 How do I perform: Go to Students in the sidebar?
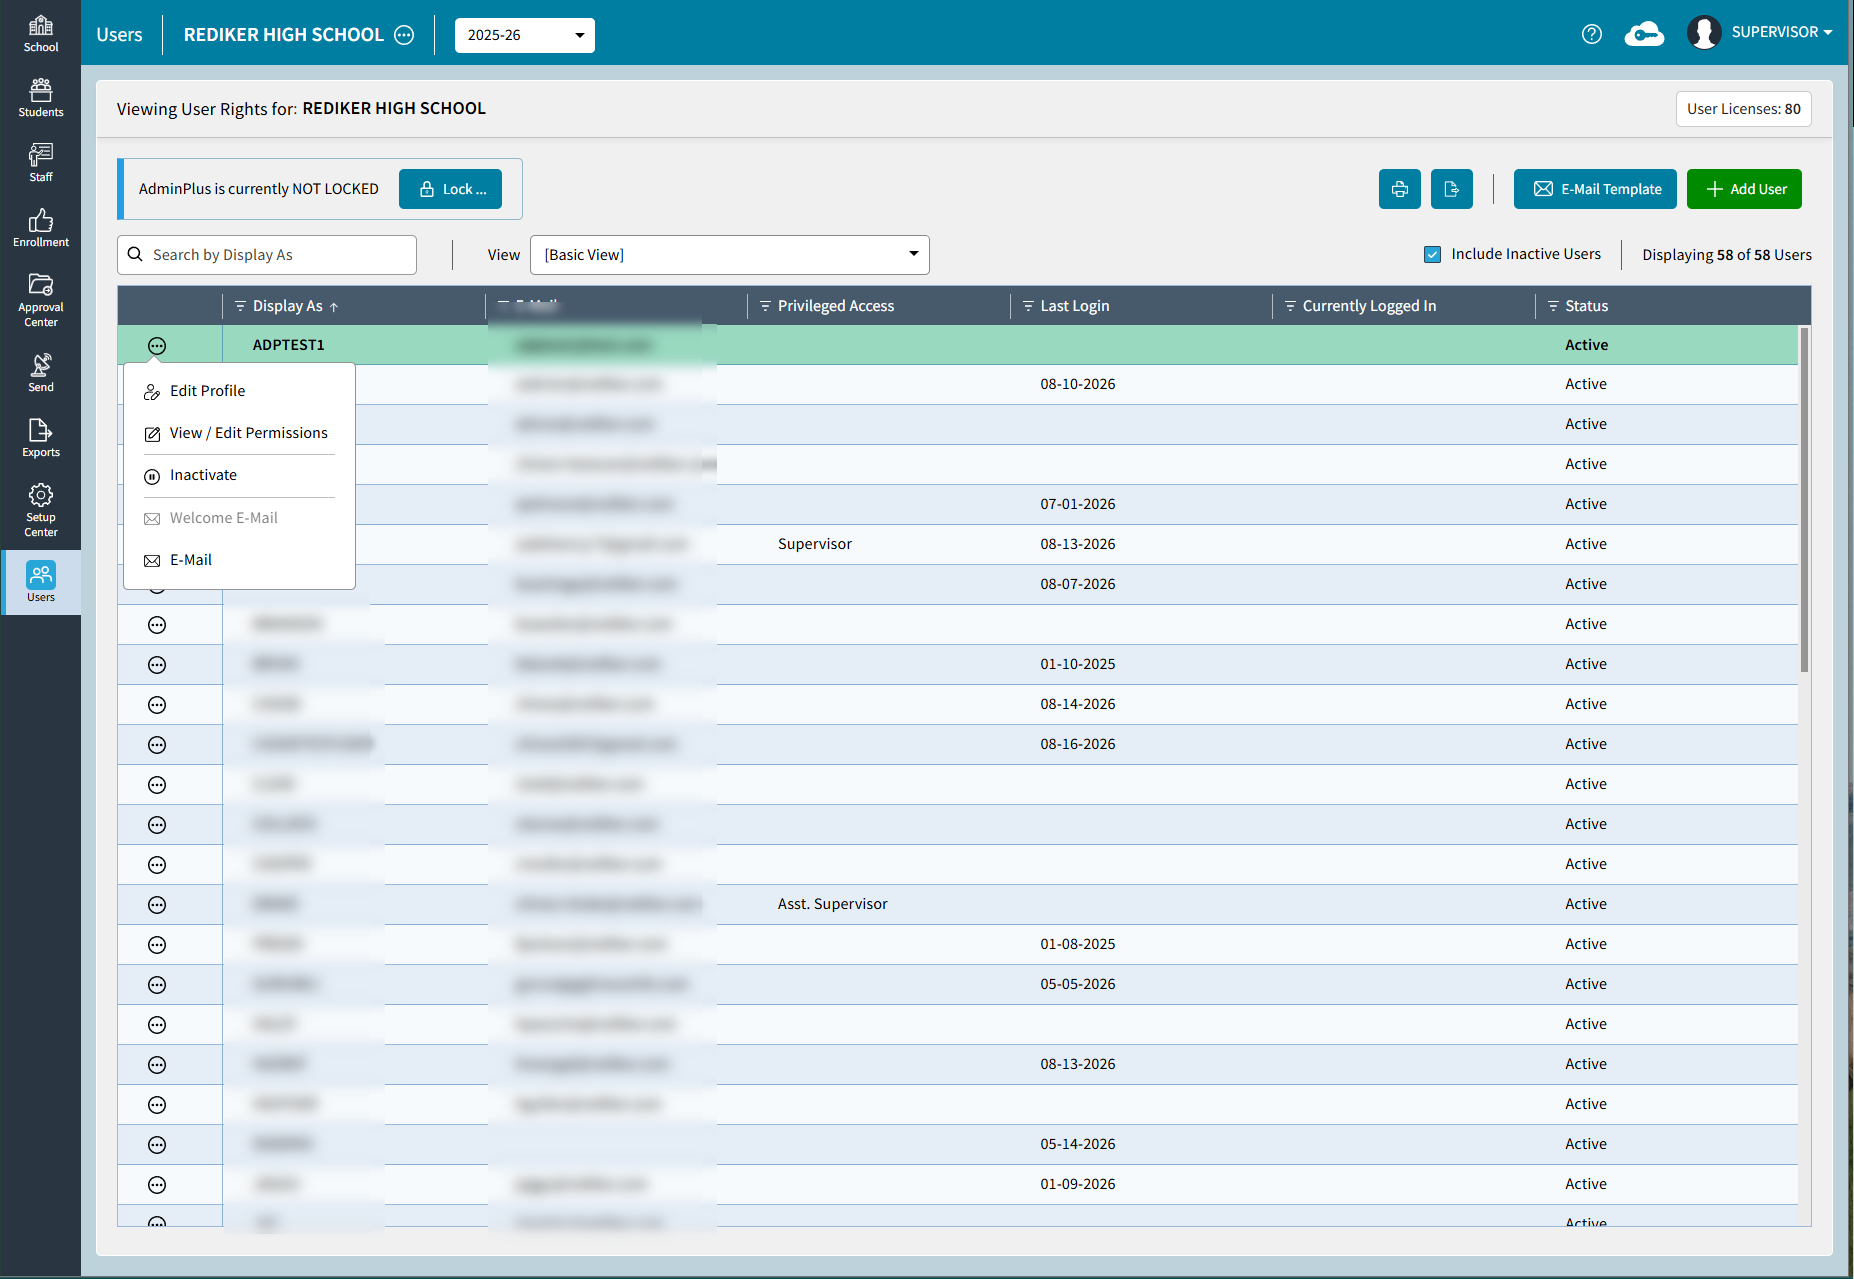41,98
